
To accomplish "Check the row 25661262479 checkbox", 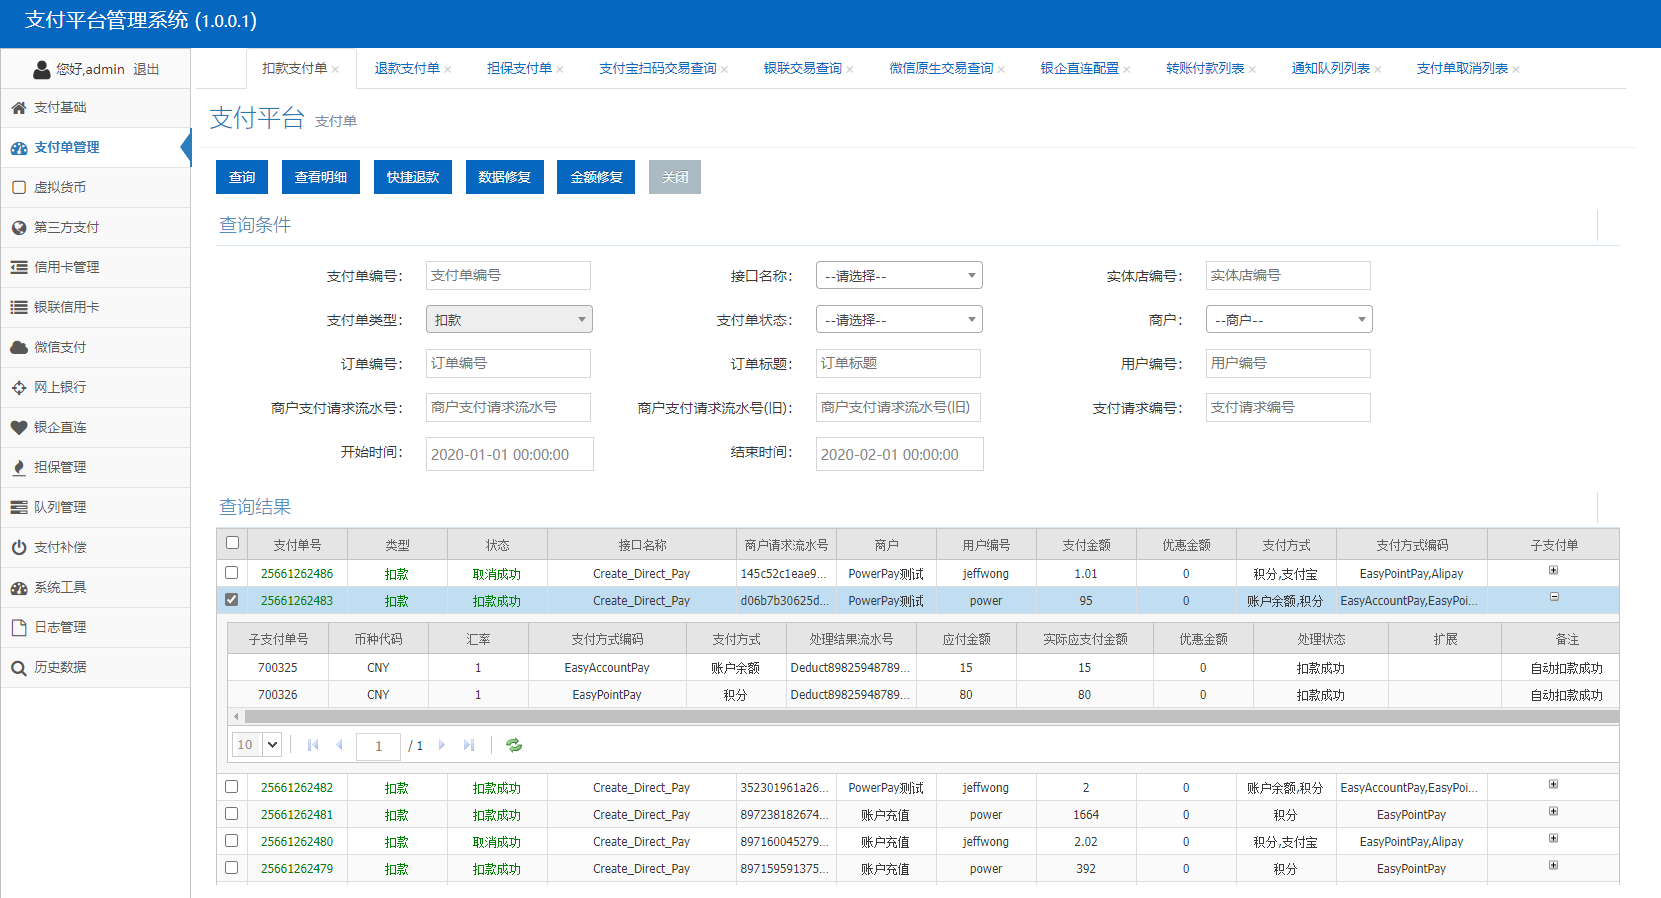I will (232, 868).
